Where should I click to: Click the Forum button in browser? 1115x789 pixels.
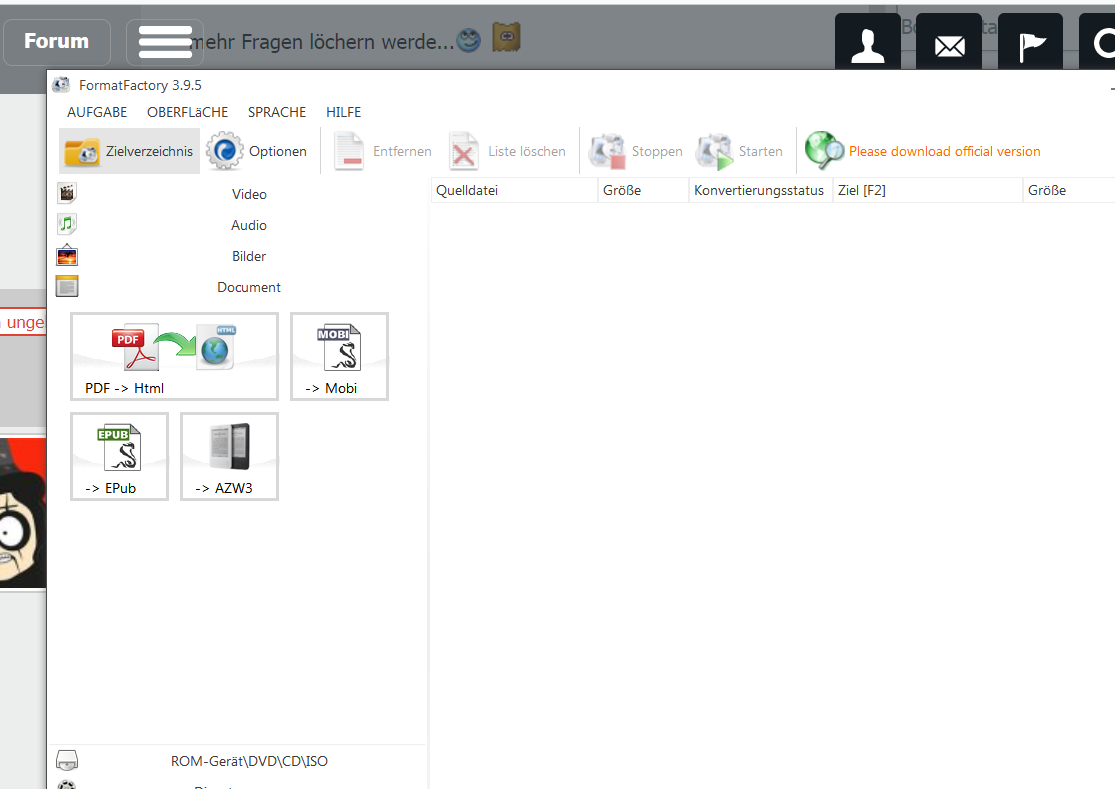[x=57, y=42]
